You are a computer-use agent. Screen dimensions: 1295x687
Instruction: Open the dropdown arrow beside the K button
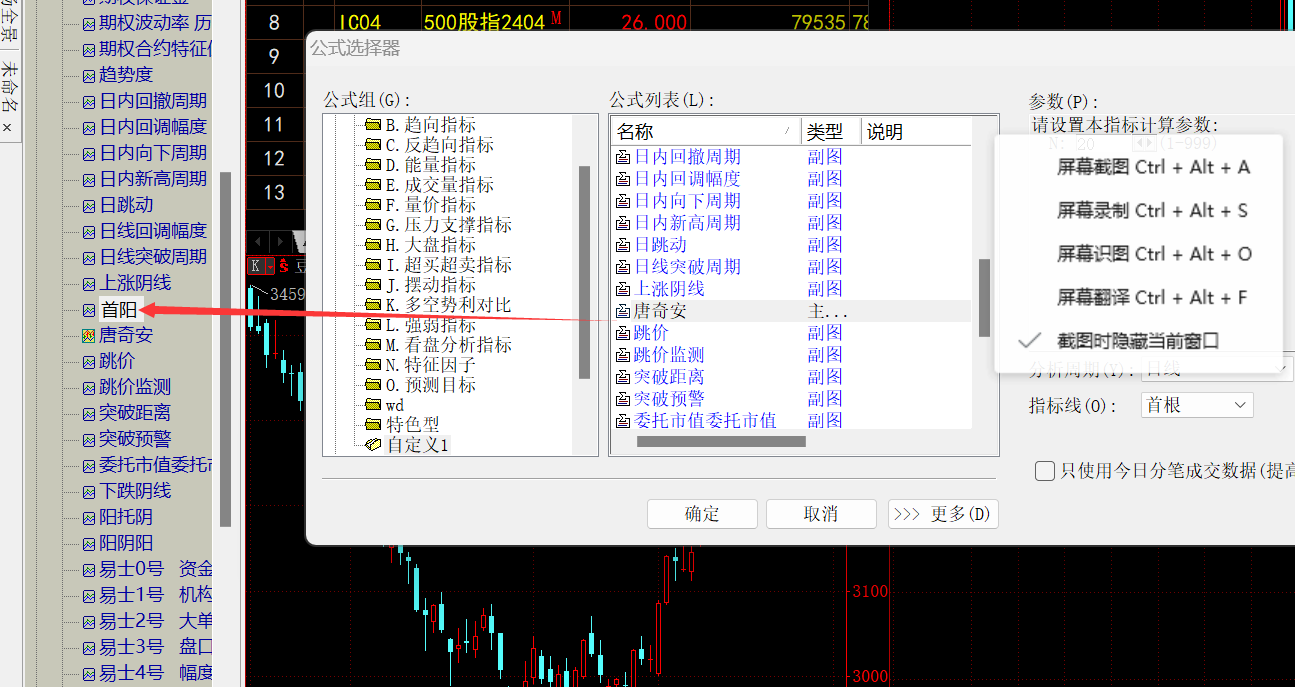click(270, 266)
